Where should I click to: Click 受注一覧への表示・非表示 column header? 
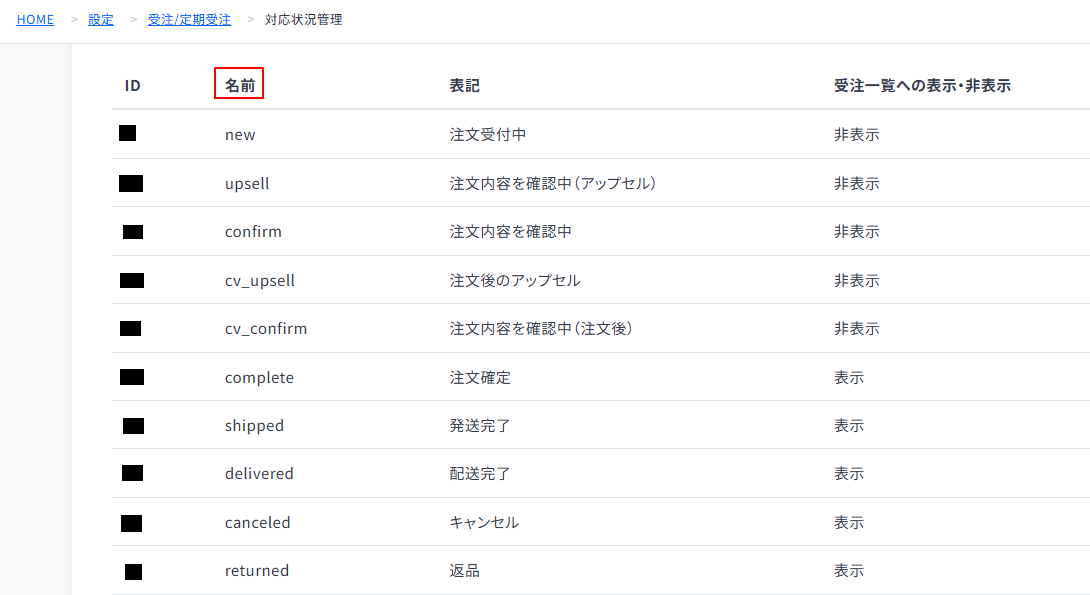tap(922, 86)
